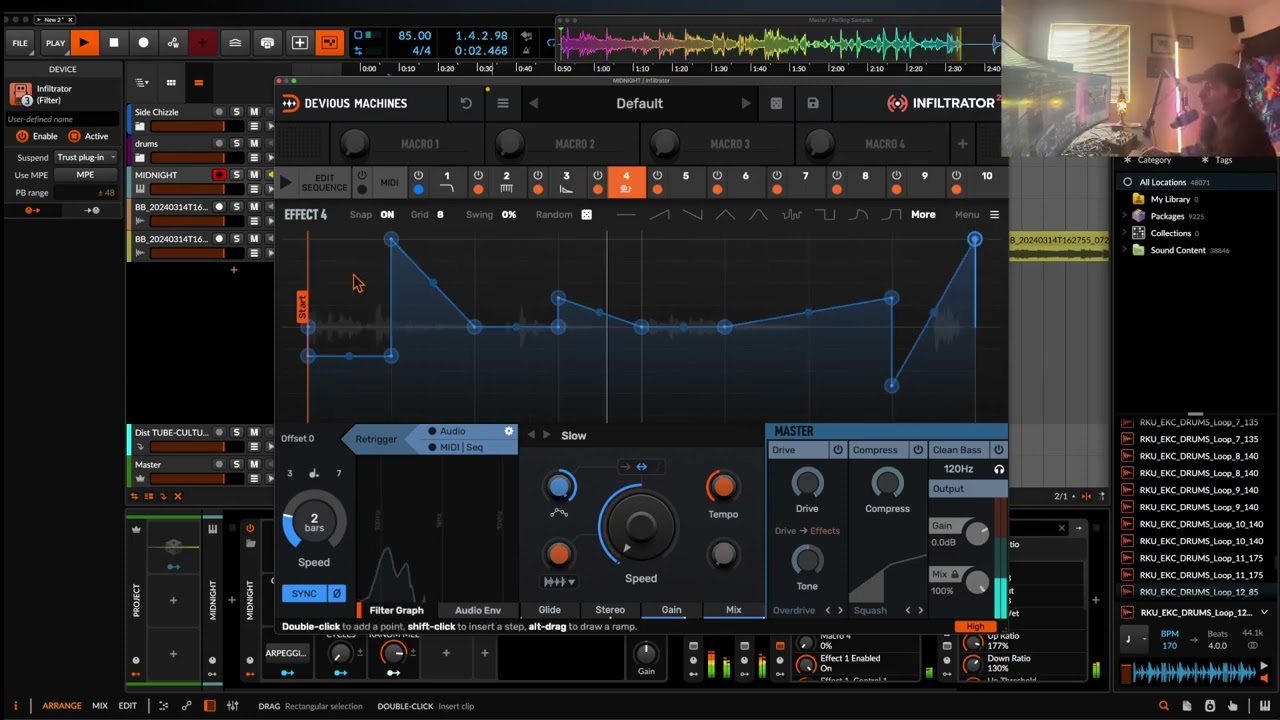Click the phase invert Ø button
The image size is (1280, 720).
pos(336,594)
